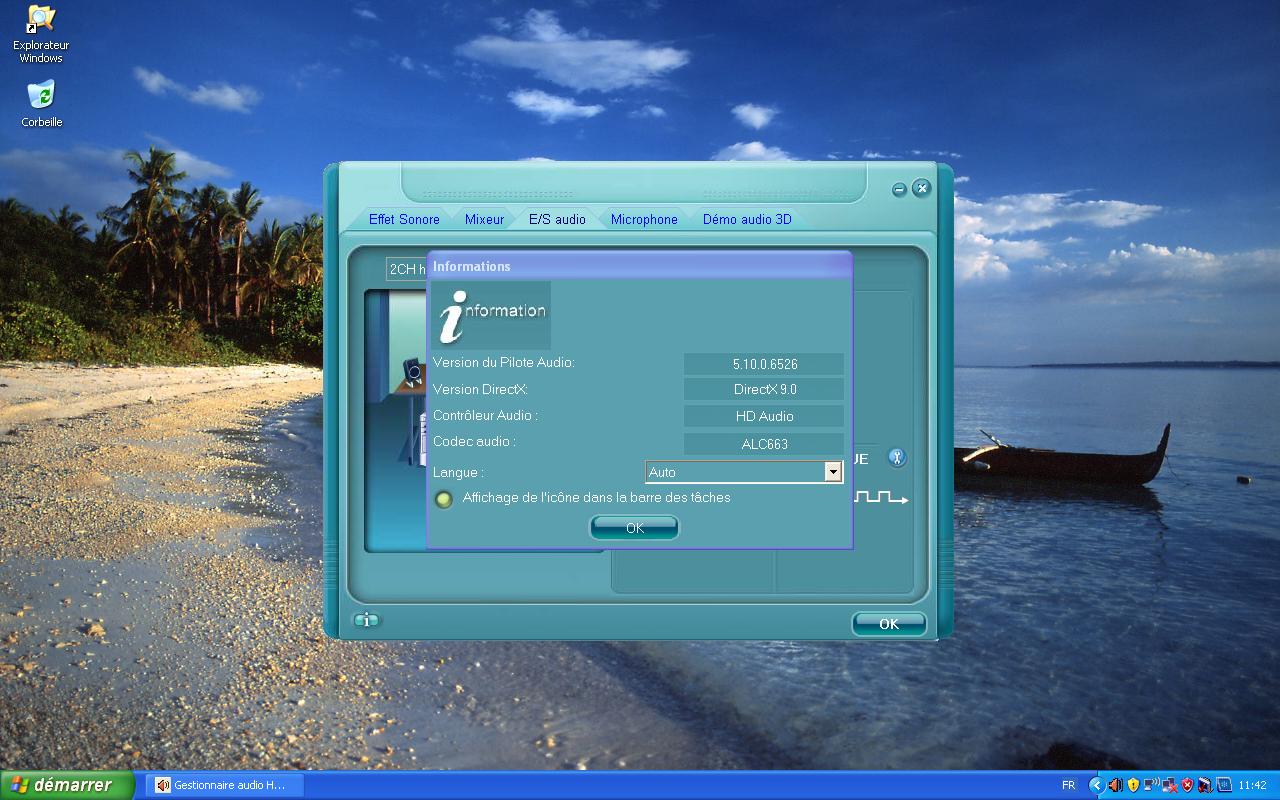Expand hidden system tray icons arrow
Viewport: 1280px width, 800px height.
1096,785
